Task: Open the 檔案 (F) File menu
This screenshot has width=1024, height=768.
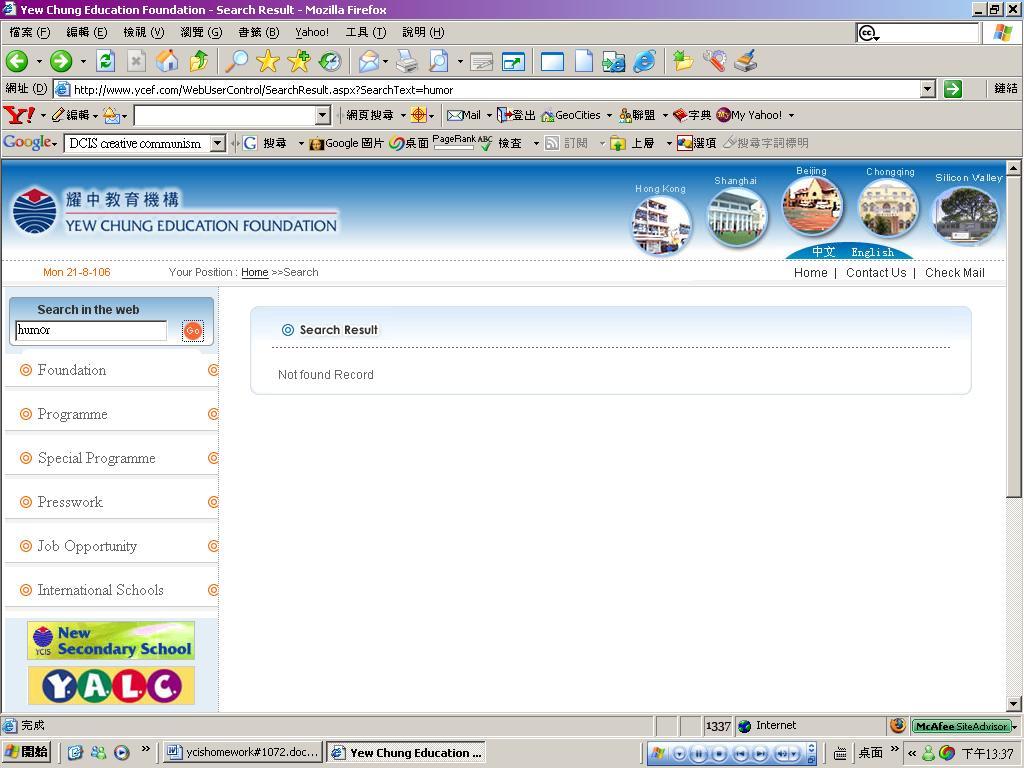Action: coord(30,32)
